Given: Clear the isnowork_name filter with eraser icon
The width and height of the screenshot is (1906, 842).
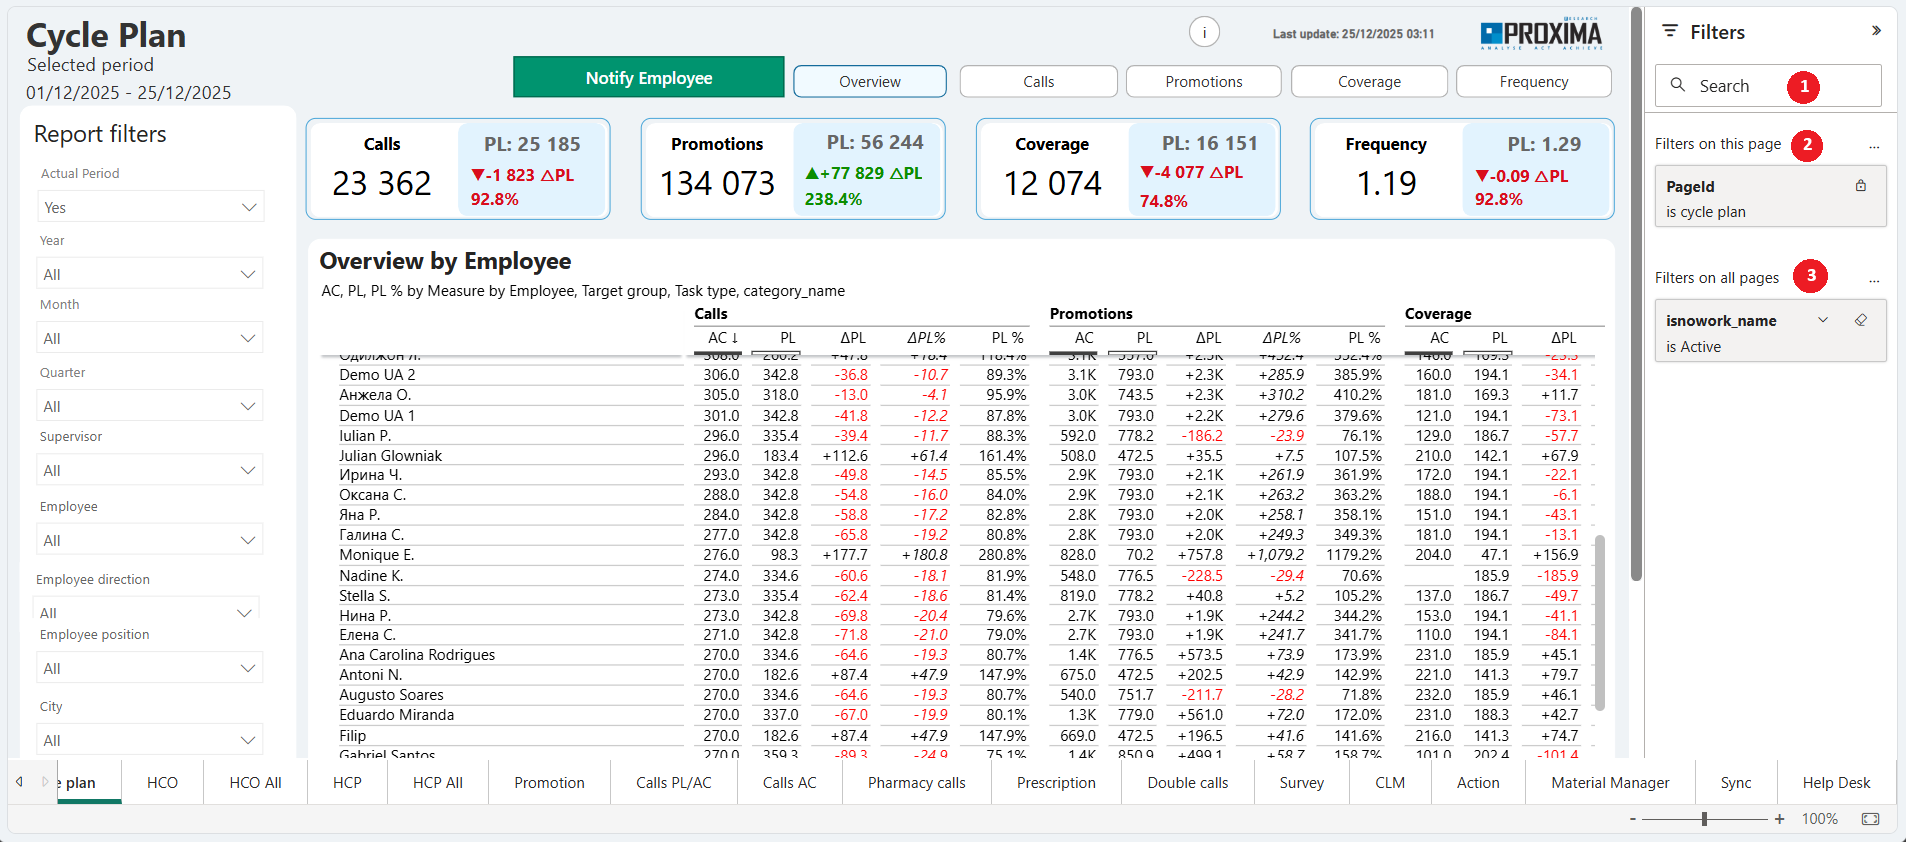Looking at the screenshot, I should (1861, 320).
